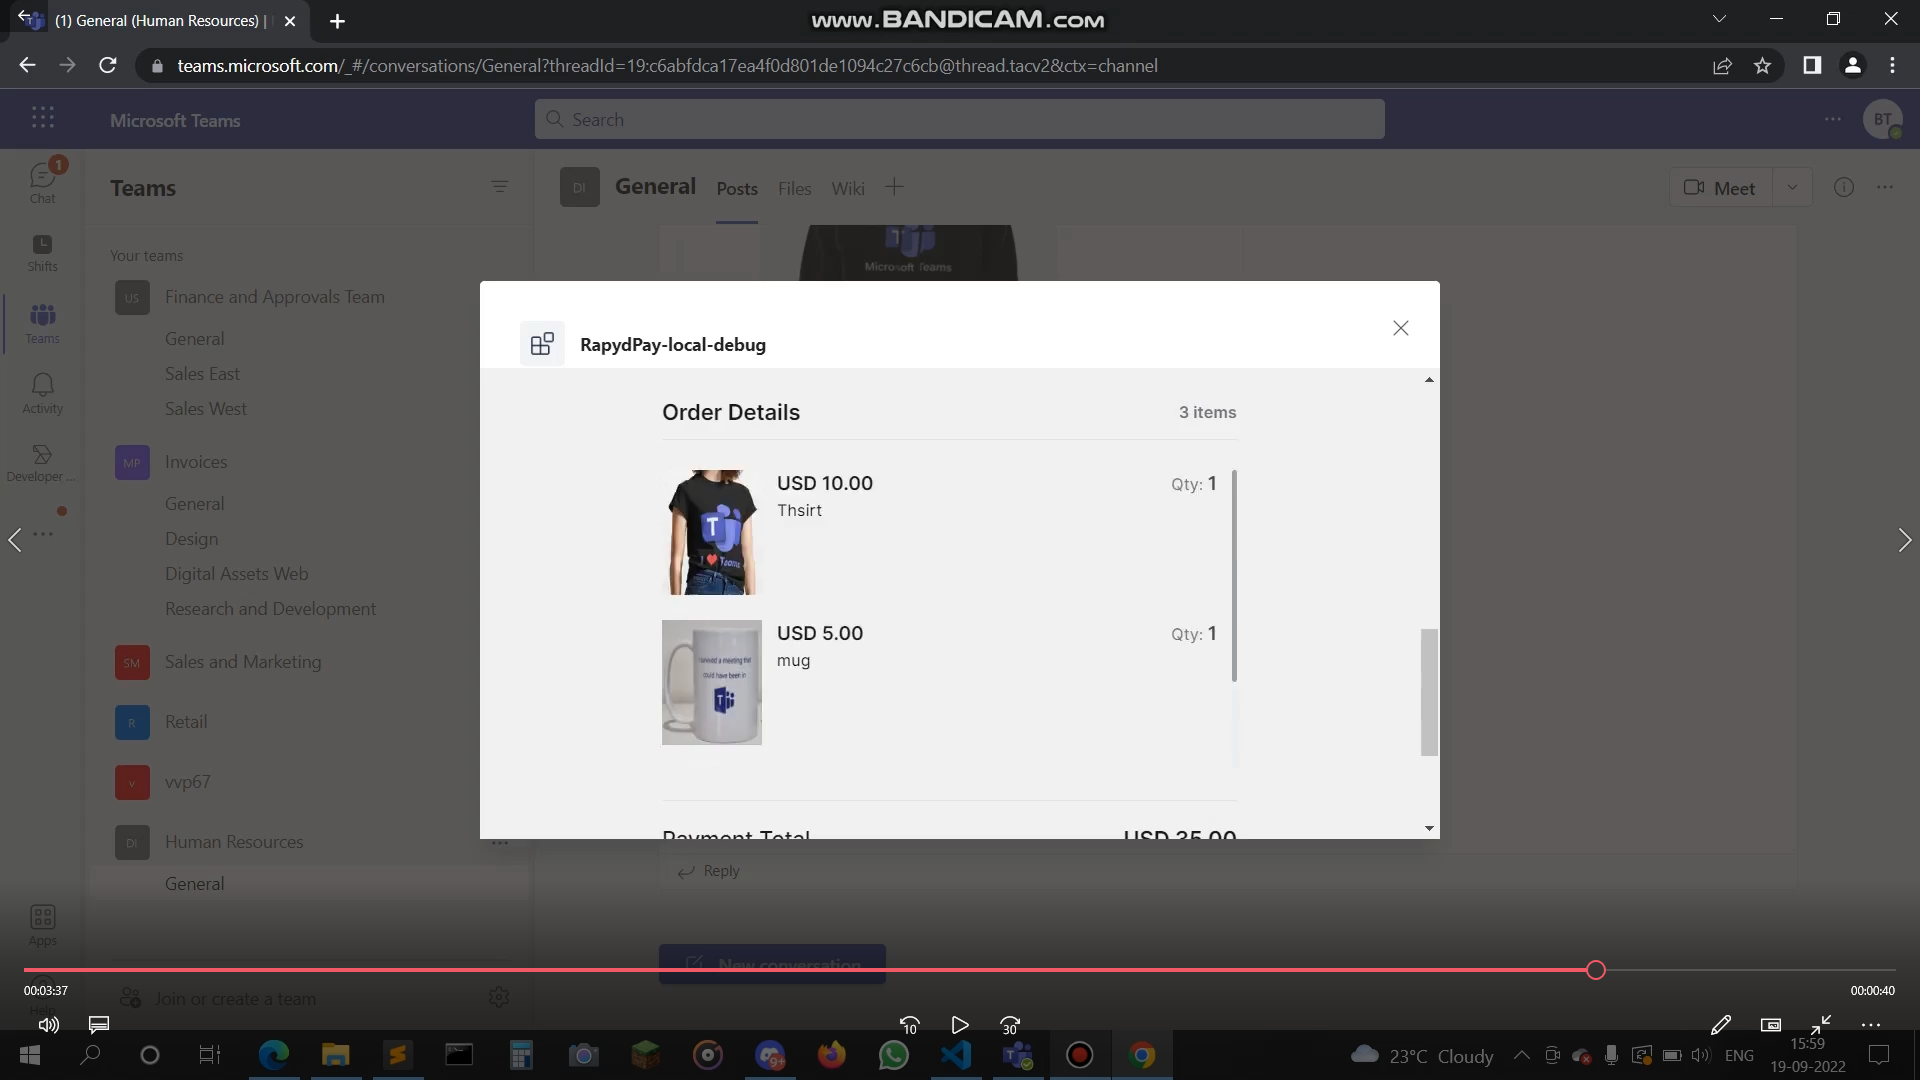Click the Thsirt product thumbnail
1920x1080 pixels.
[x=711, y=532]
